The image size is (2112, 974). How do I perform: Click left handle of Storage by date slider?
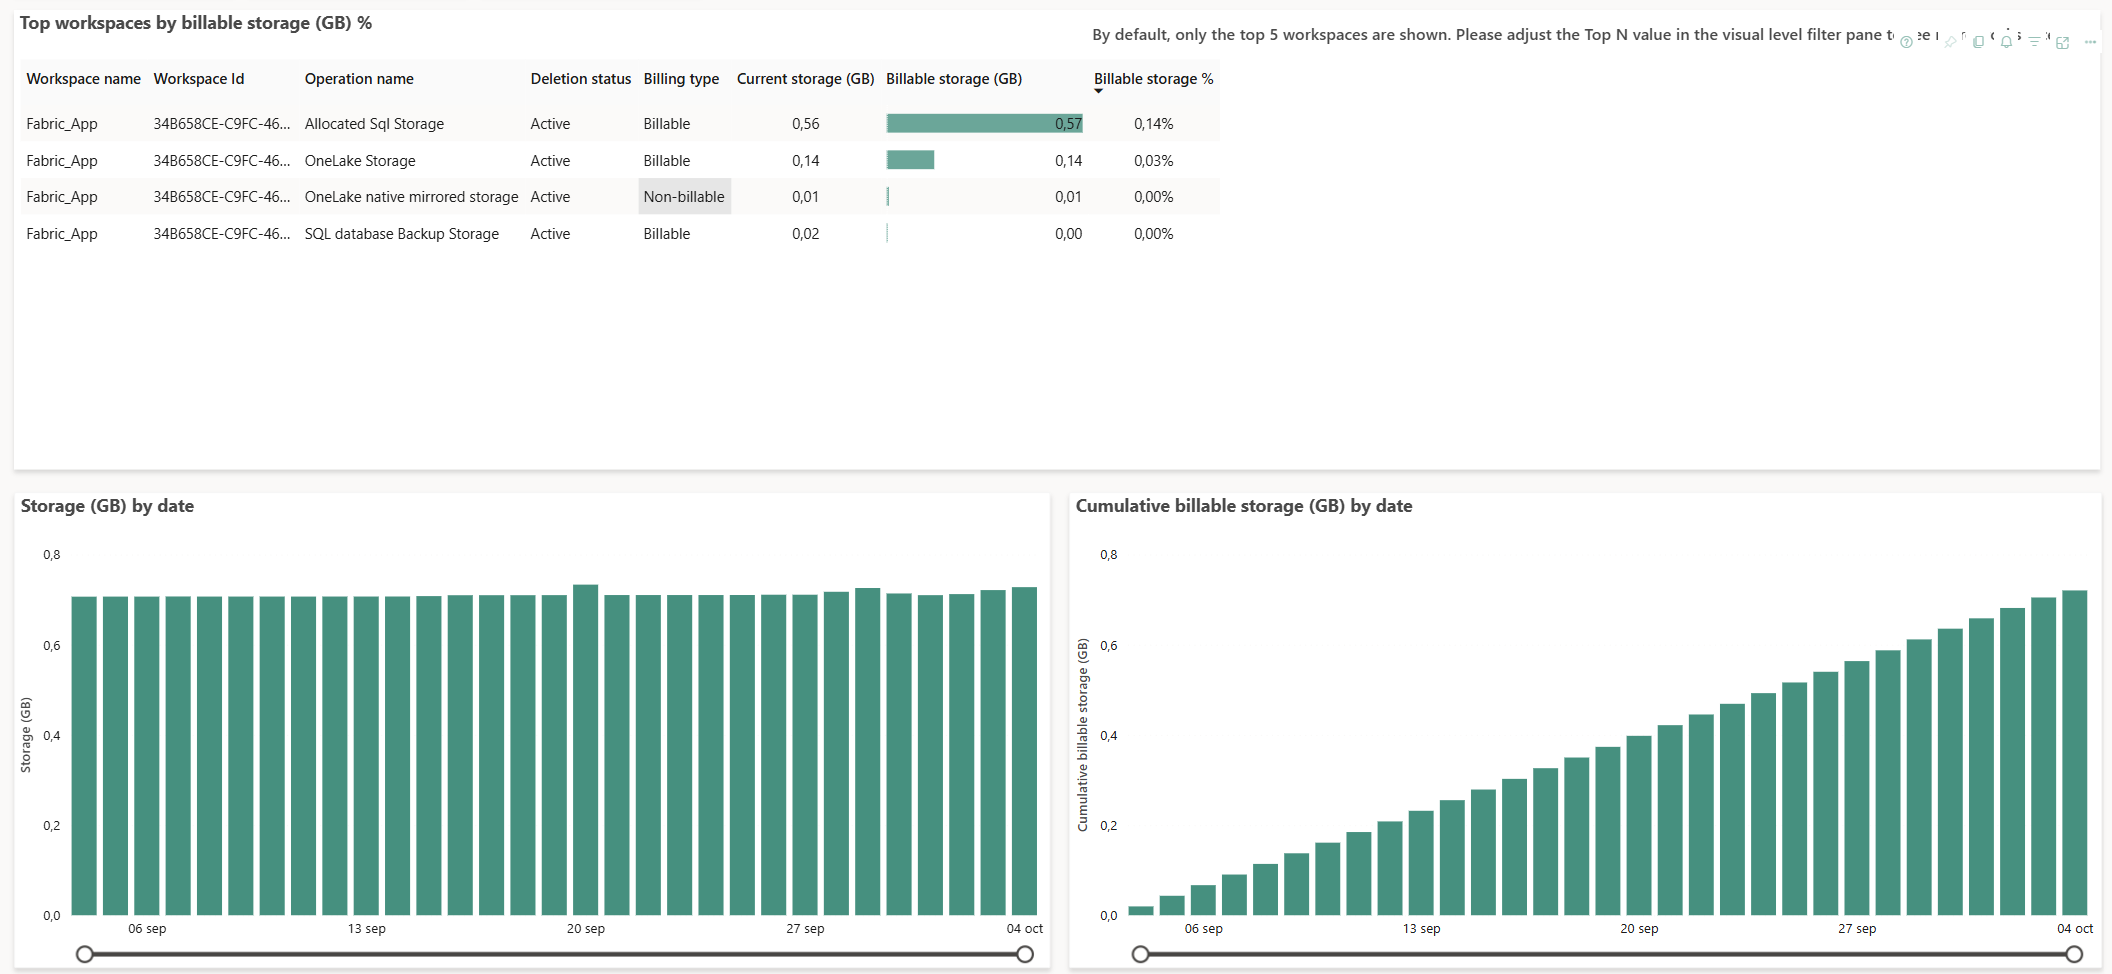85,954
